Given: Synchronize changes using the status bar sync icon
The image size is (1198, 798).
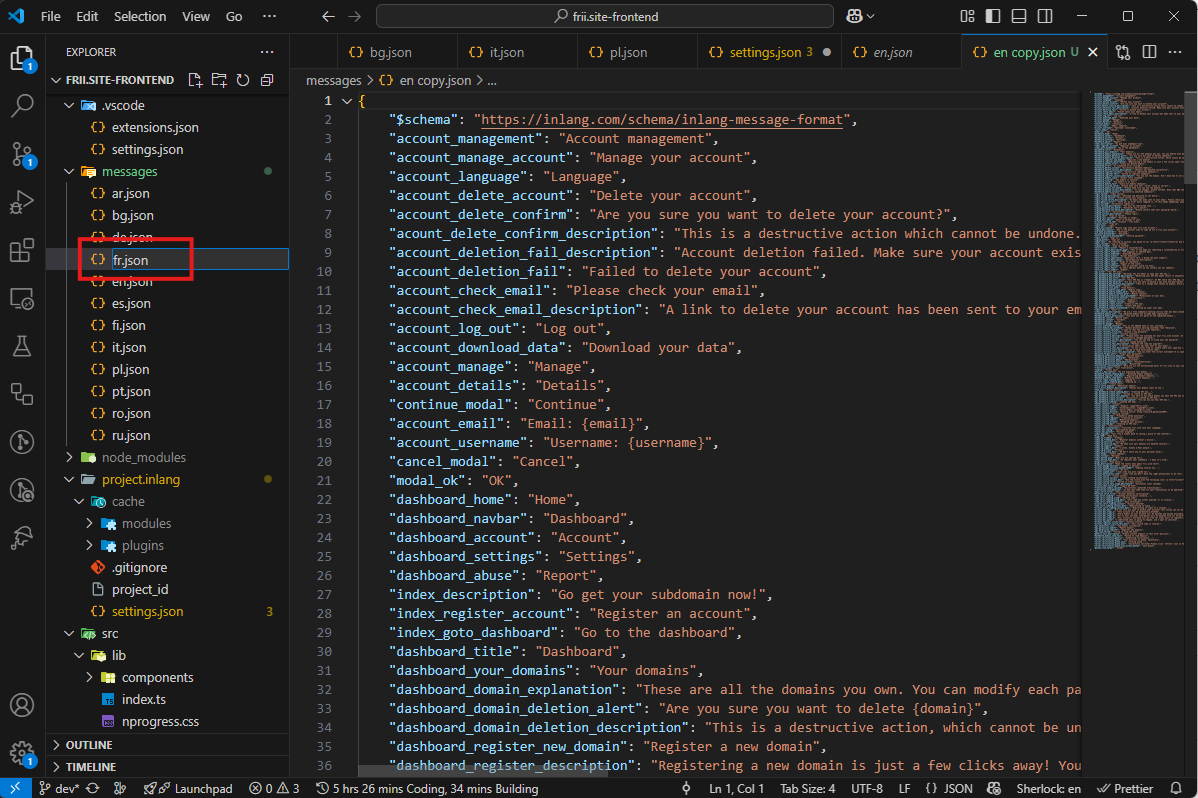Looking at the screenshot, I should click(92, 788).
